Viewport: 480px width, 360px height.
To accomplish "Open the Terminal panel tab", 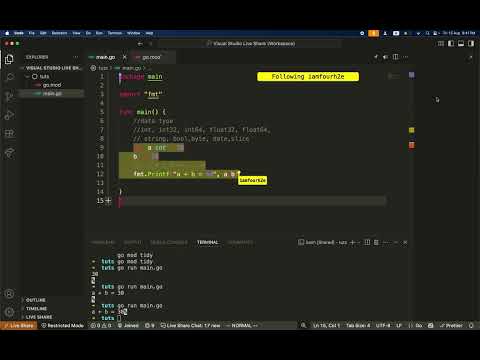I will [207, 242].
